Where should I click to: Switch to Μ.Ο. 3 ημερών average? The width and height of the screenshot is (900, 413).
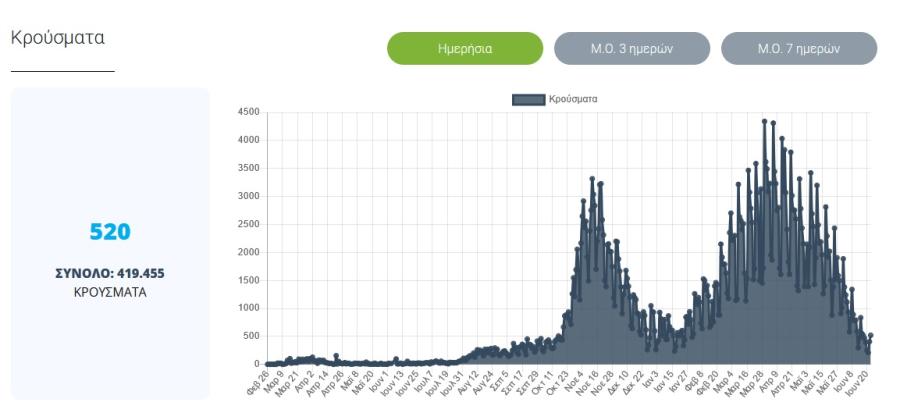pyautogui.click(x=632, y=48)
